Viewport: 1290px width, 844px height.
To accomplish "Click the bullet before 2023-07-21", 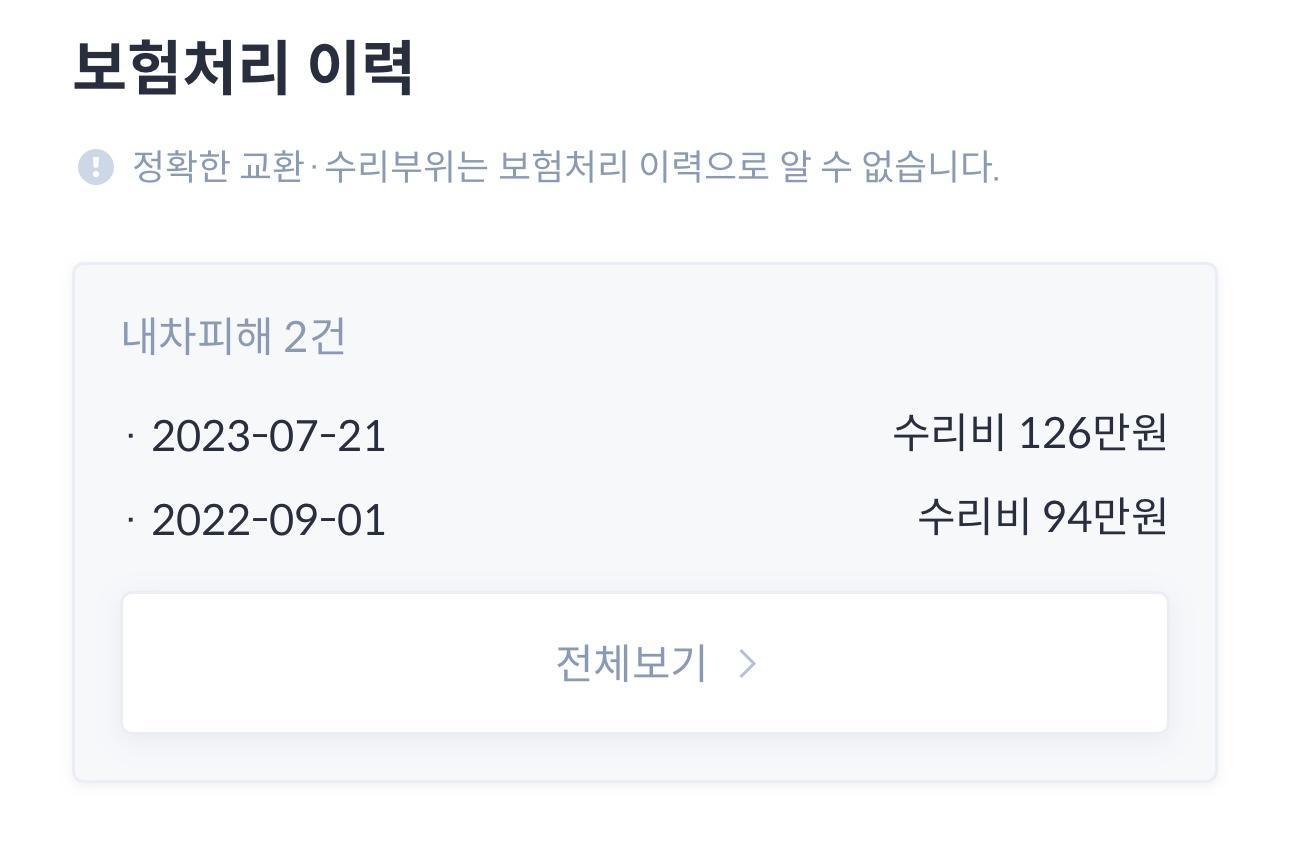I will tap(131, 436).
